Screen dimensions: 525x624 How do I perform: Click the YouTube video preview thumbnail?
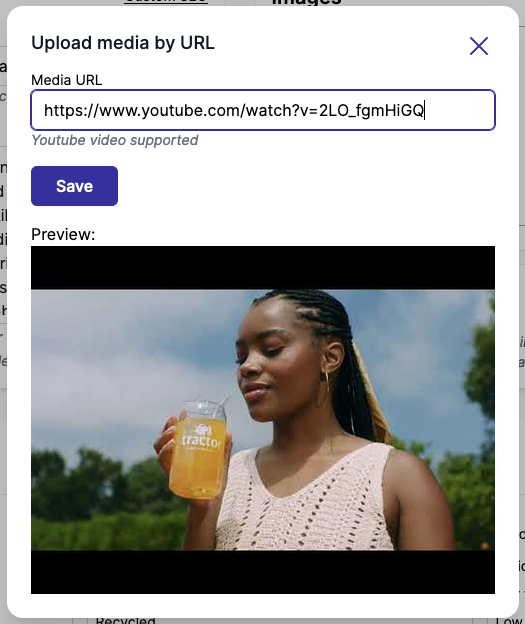[263, 420]
